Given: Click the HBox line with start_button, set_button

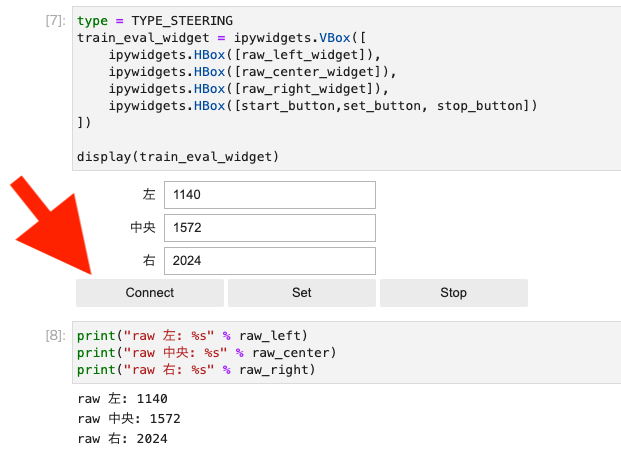Looking at the screenshot, I should pos(323,106).
